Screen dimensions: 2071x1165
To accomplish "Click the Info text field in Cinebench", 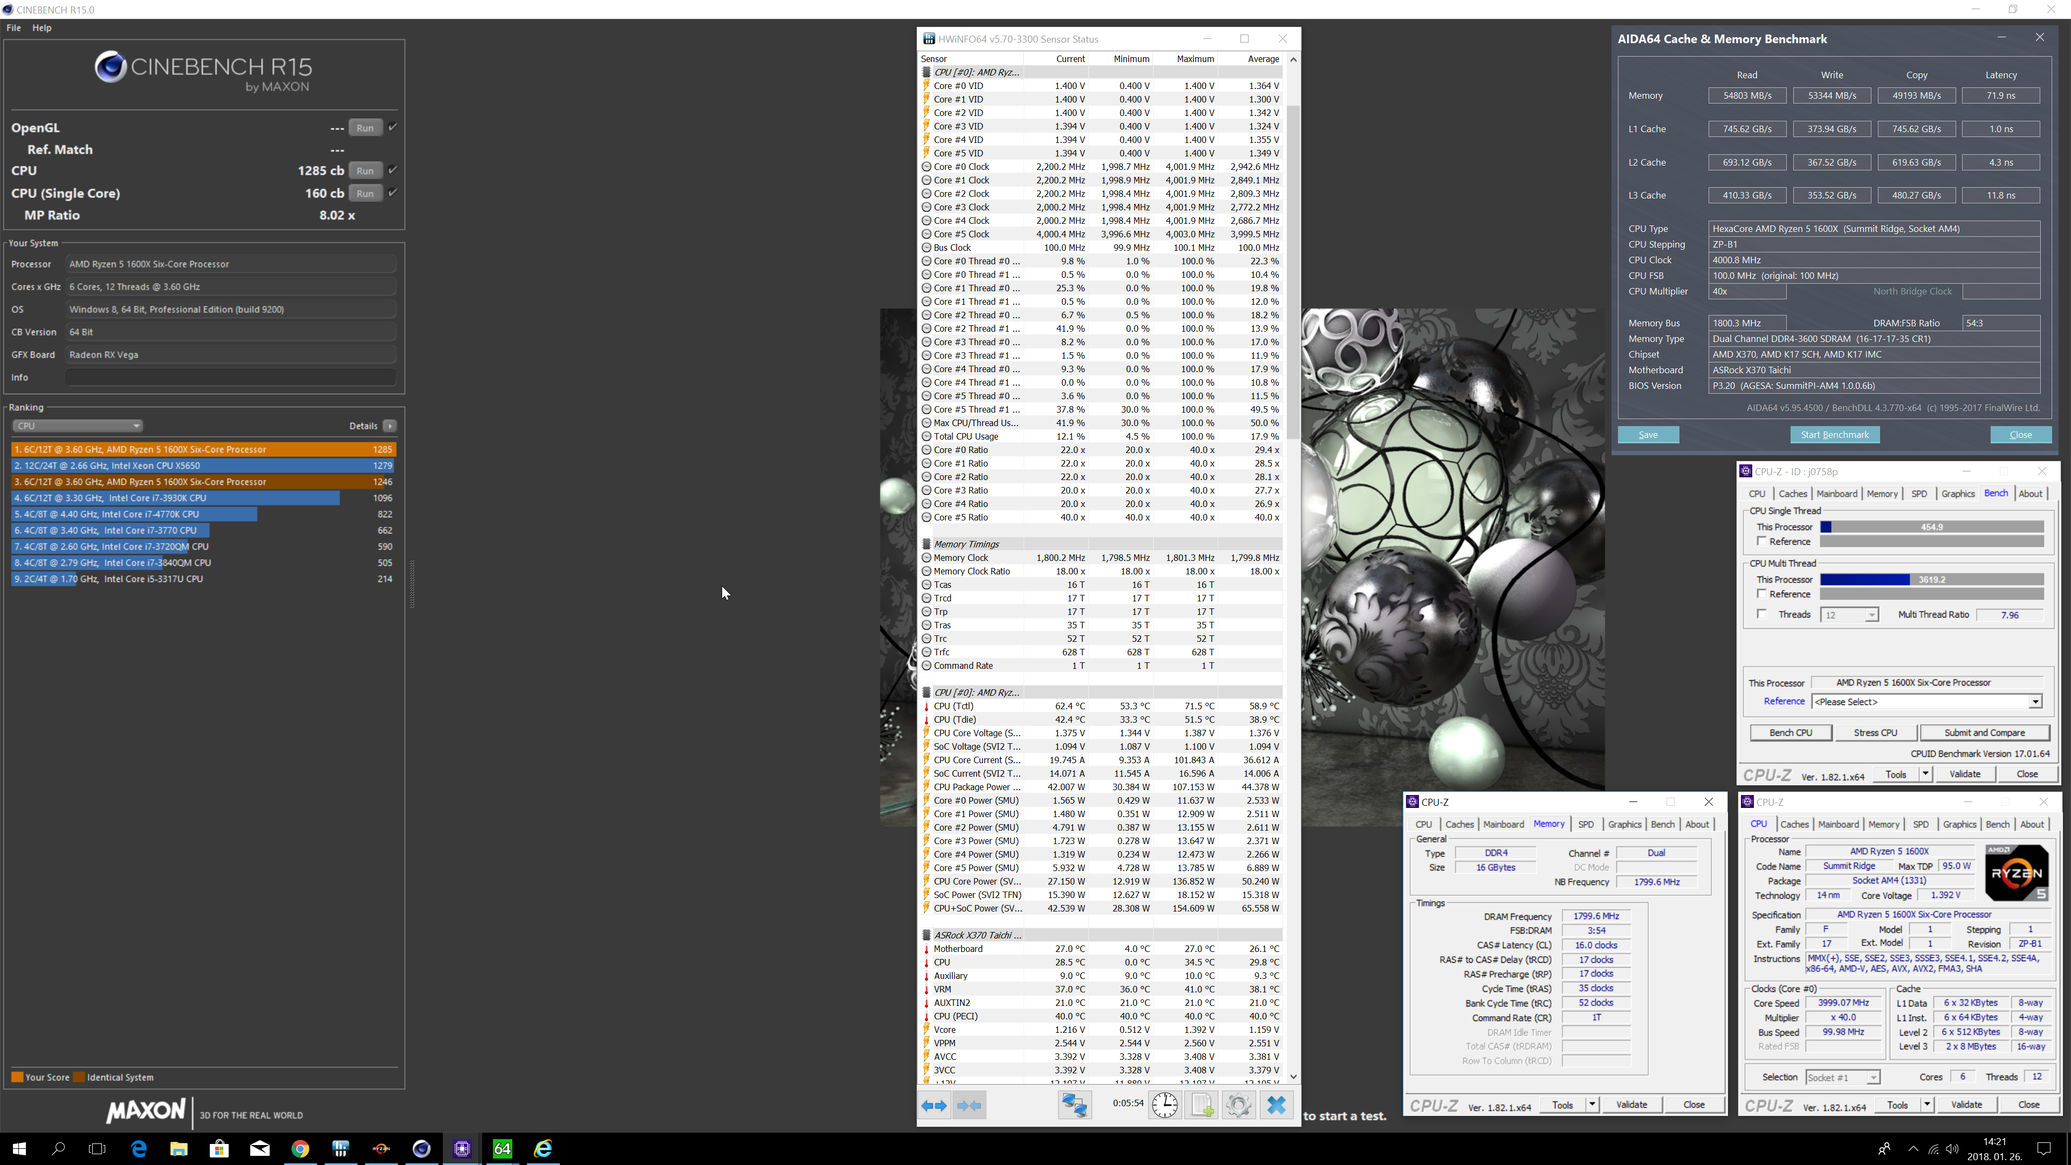I will click(x=231, y=378).
